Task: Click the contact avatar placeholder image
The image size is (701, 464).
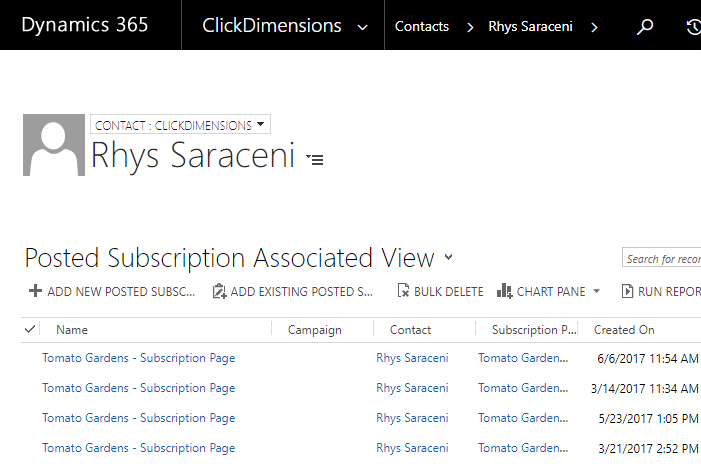Action: point(54,145)
